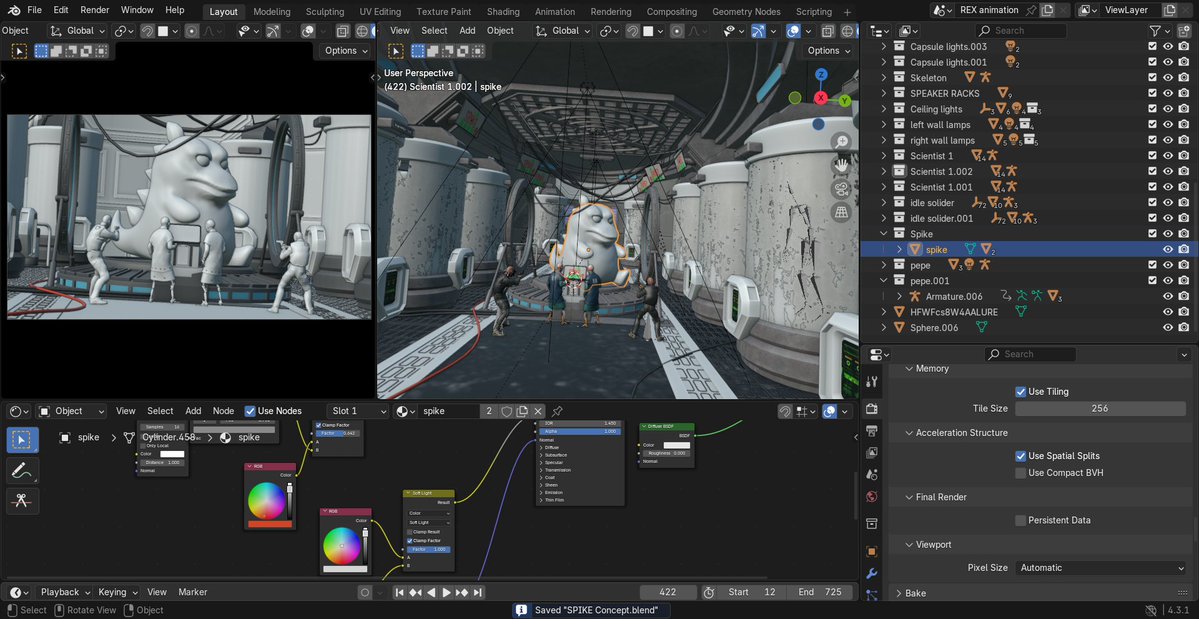Open the Keying popover in timeline
1199x619 pixels.
pyautogui.click(x=117, y=592)
